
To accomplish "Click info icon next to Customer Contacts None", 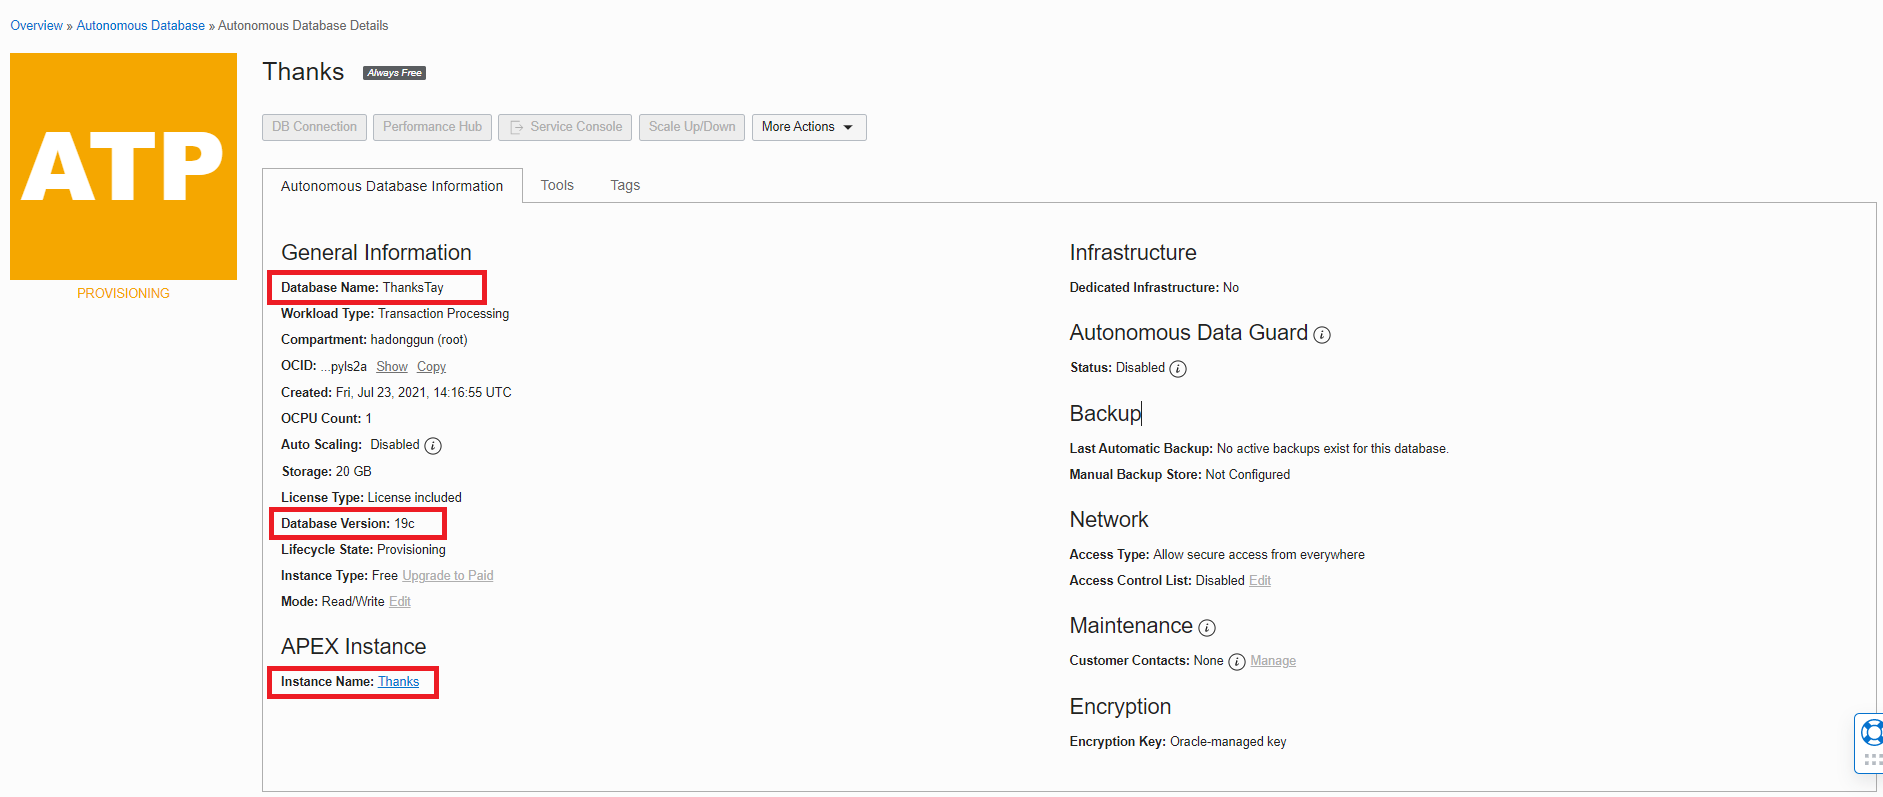I will pos(1237,662).
